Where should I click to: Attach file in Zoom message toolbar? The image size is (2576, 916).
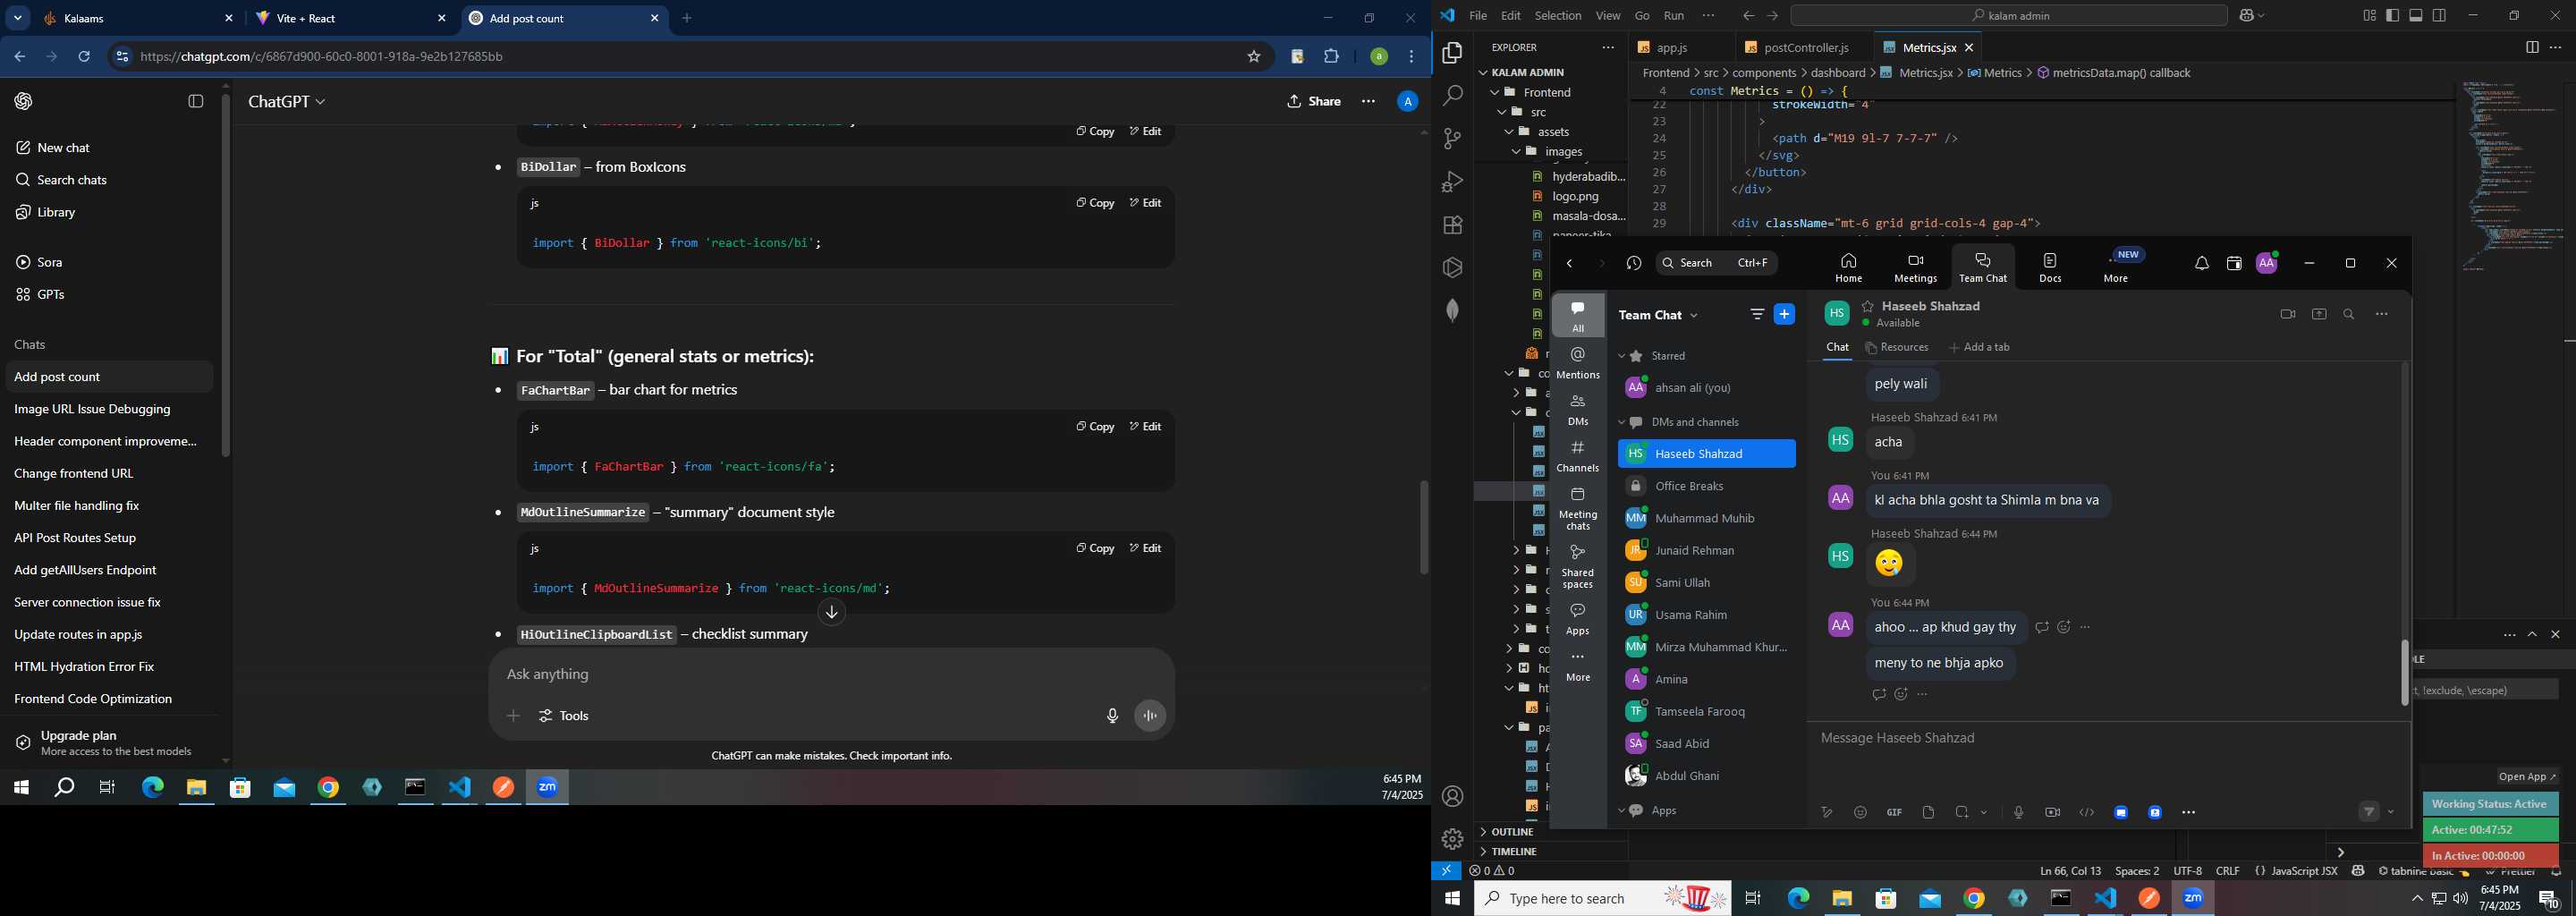[1928, 812]
